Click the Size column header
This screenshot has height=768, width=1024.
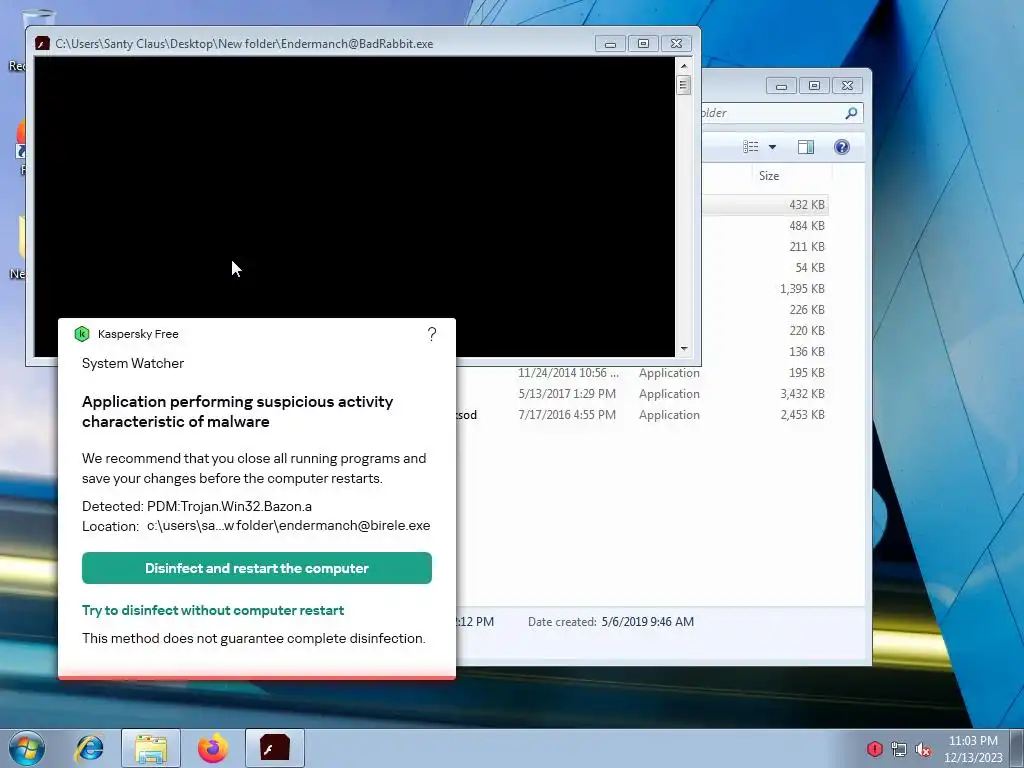coord(769,176)
